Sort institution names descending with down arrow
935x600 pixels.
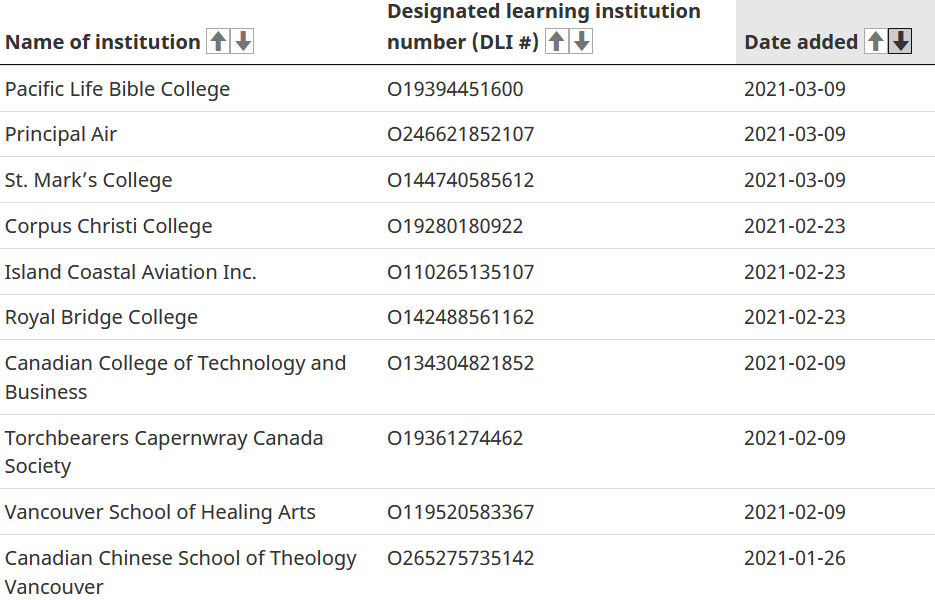tap(243, 41)
